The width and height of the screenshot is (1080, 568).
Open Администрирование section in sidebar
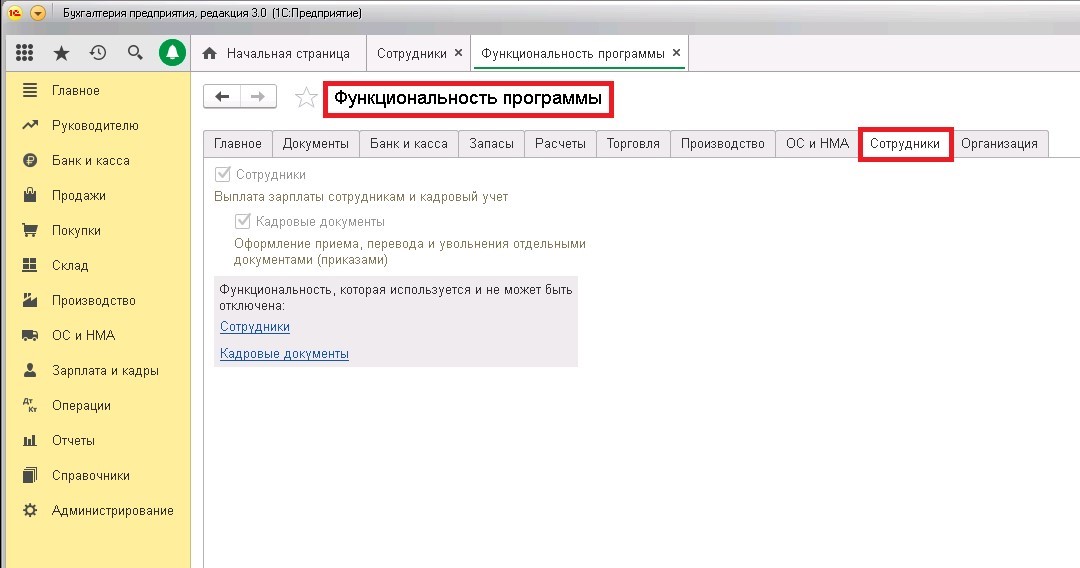click(112, 511)
